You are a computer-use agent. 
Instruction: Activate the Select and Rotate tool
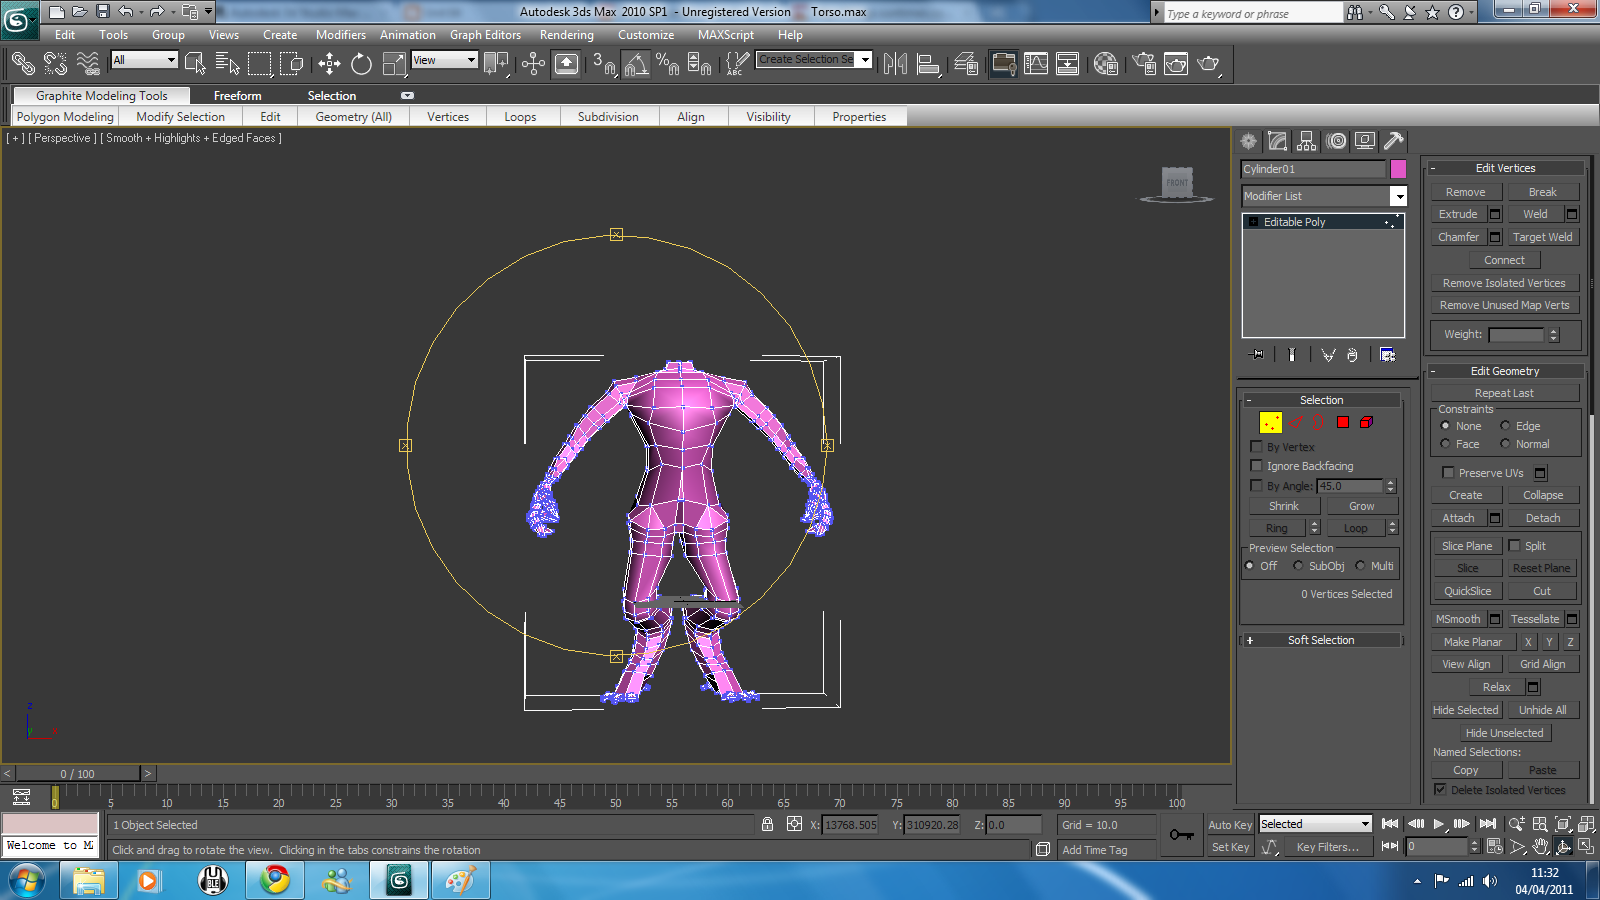(361, 64)
